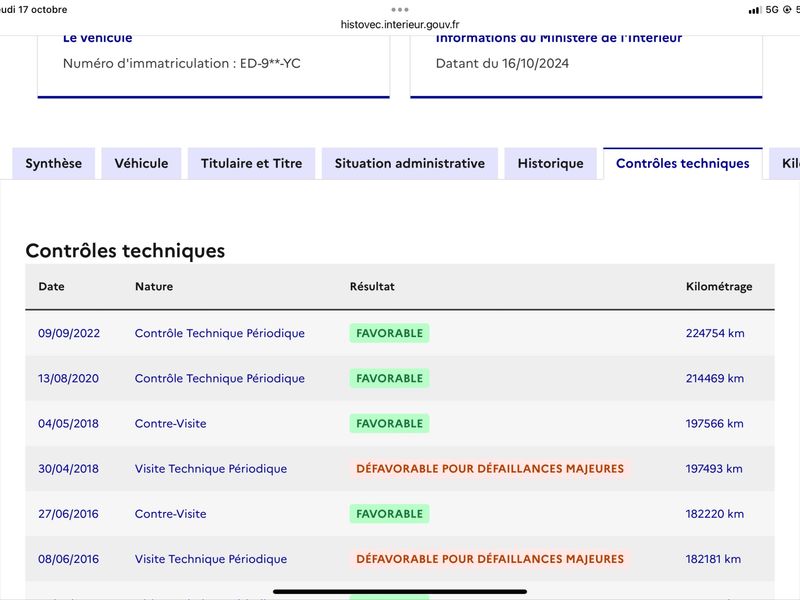Select the date 13/08/2020
Viewport: 800px width, 600px height.
click(68, 378)
